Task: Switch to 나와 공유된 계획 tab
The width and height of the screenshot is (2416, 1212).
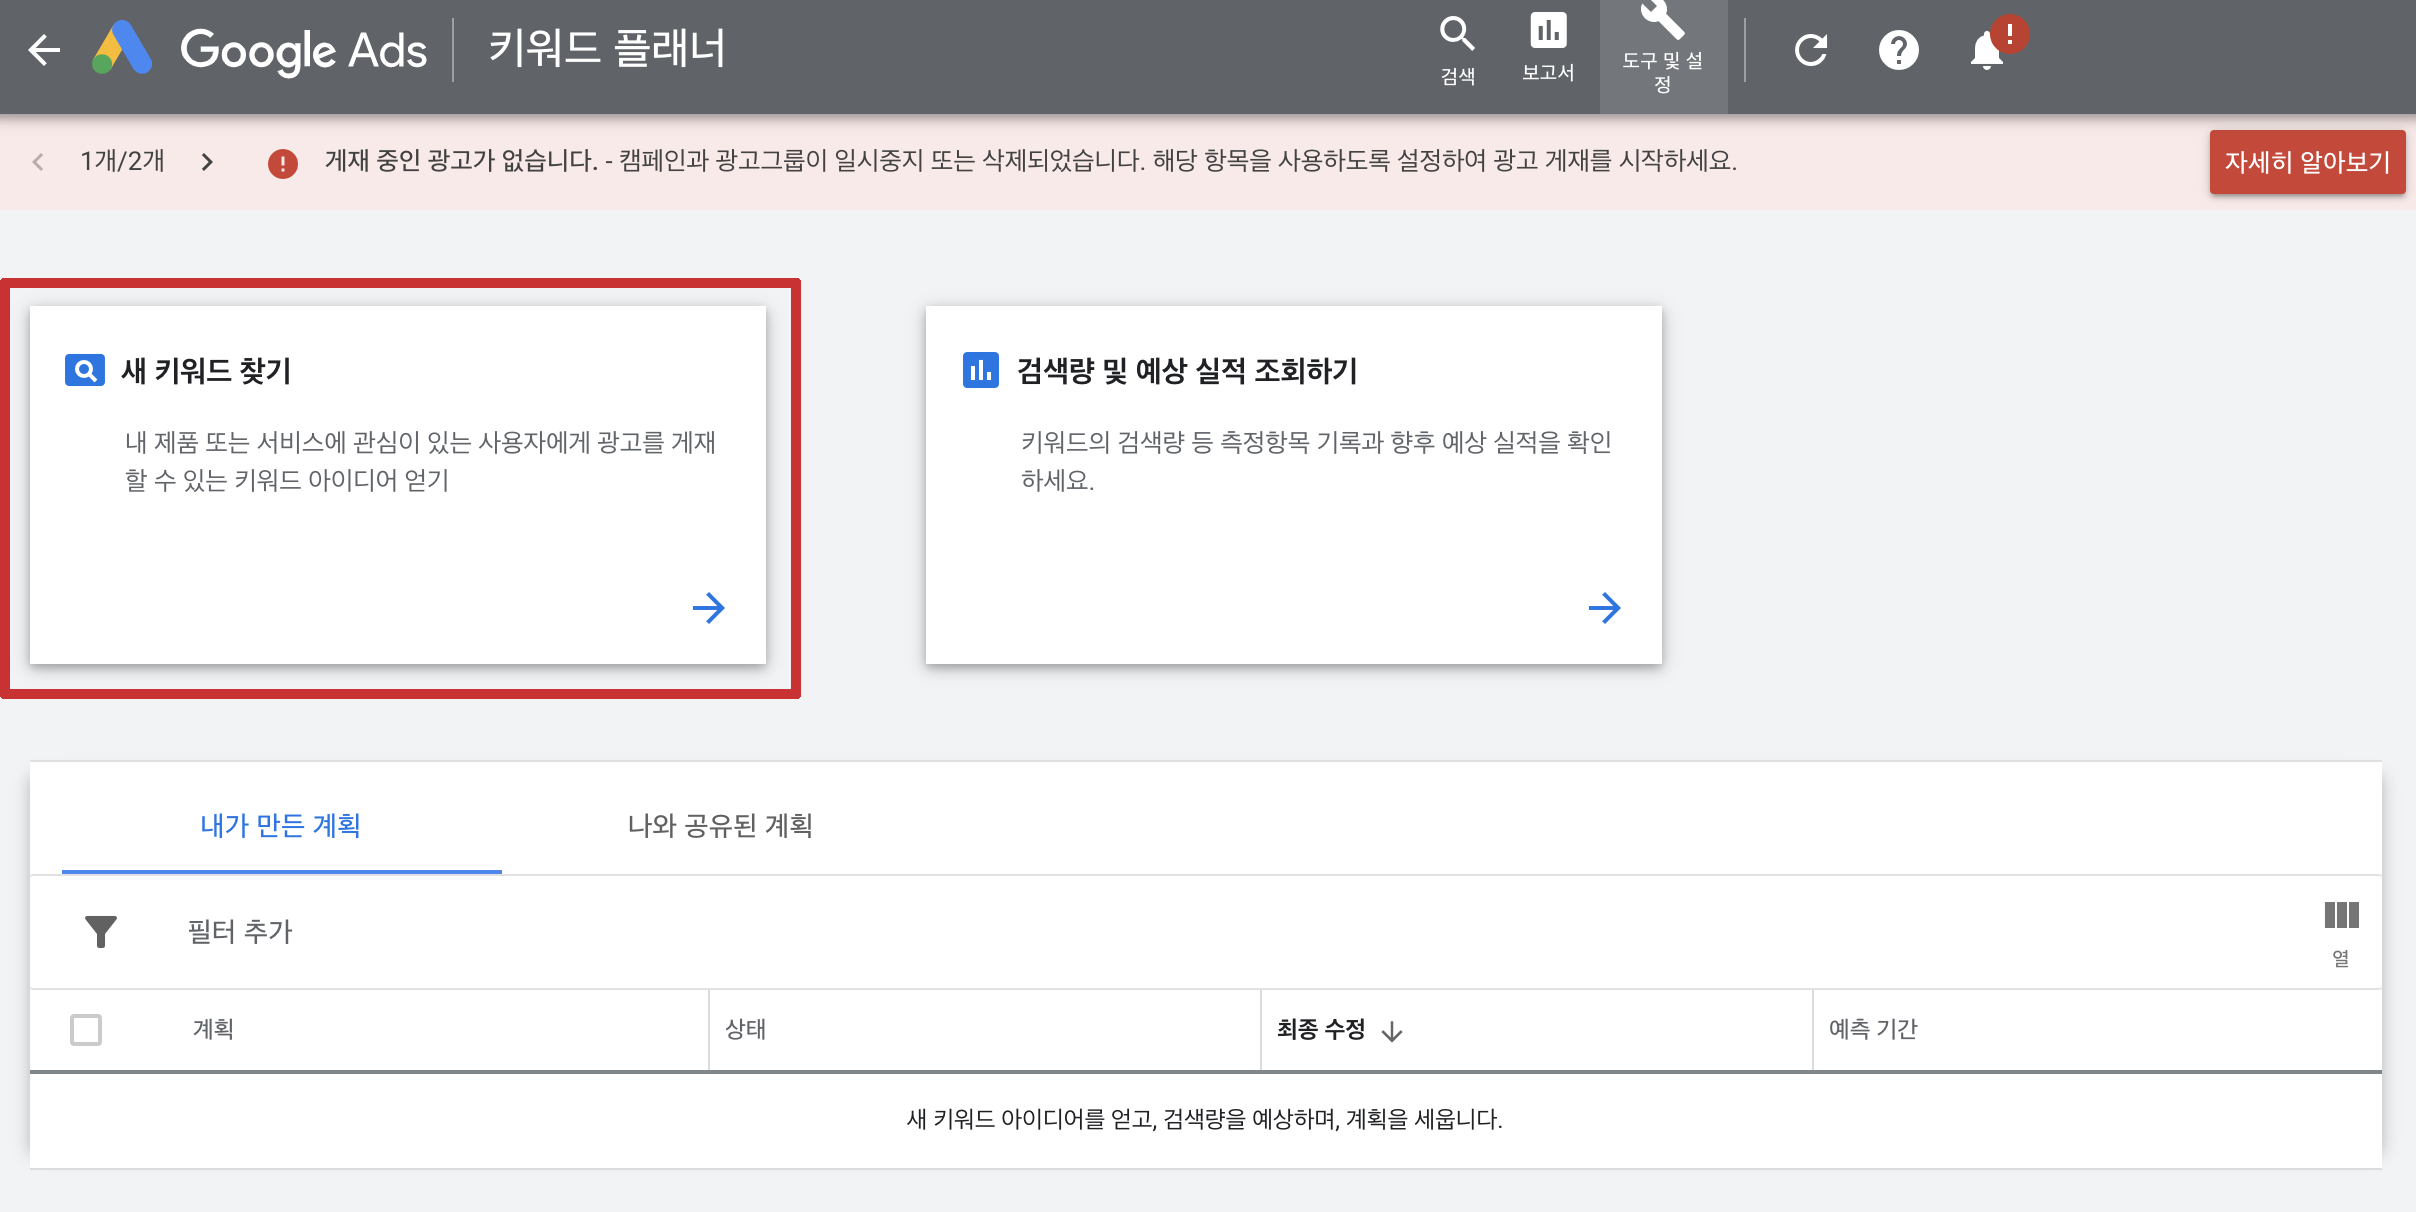Action: (720, 825)
